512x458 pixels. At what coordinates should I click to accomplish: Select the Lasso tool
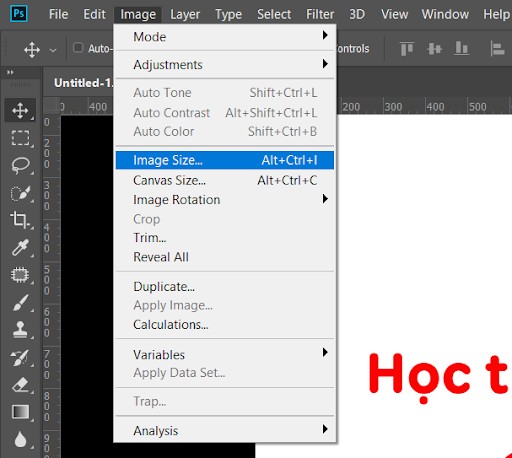(20, 165)
